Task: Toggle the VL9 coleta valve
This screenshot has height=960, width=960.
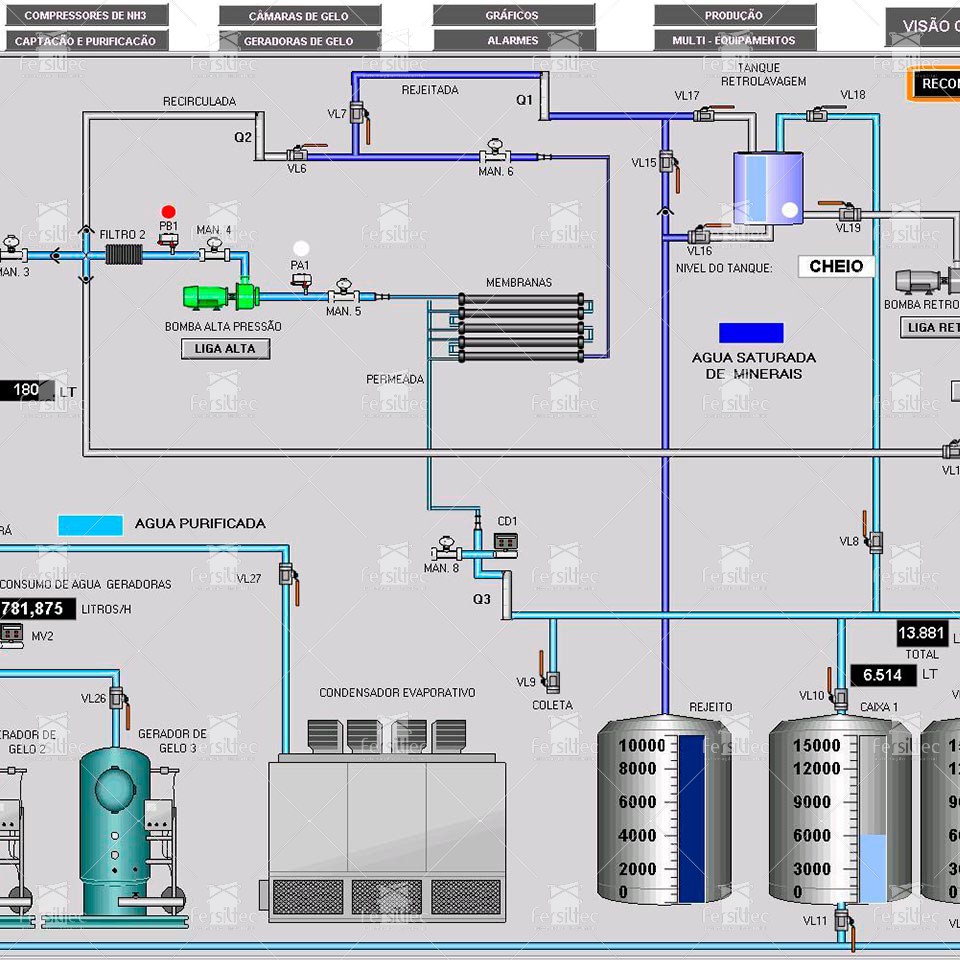Action: click(549, 673)
